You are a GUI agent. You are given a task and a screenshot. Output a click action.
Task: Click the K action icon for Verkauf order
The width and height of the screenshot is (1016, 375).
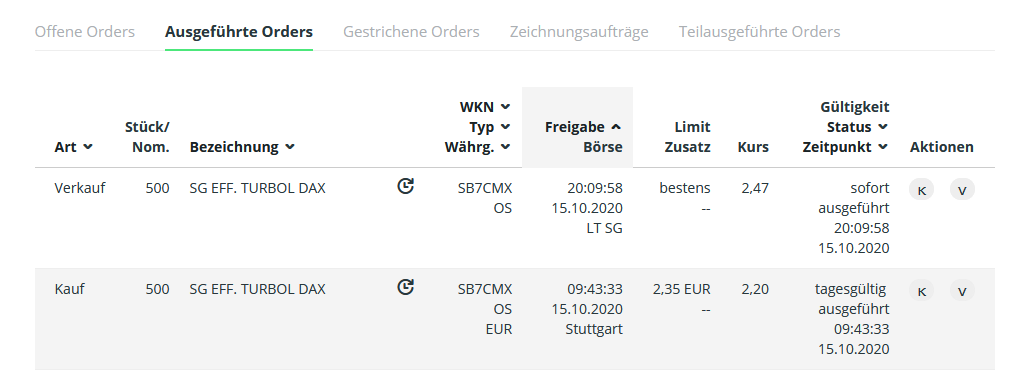click(x=921, y=190)
